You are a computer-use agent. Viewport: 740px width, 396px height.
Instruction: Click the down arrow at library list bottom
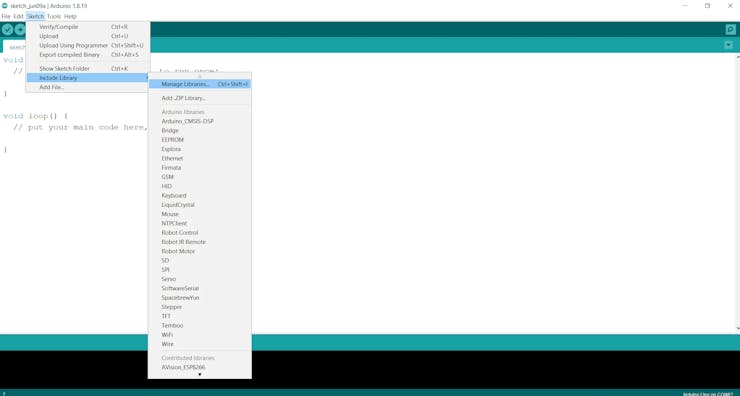tap(200, 375)
